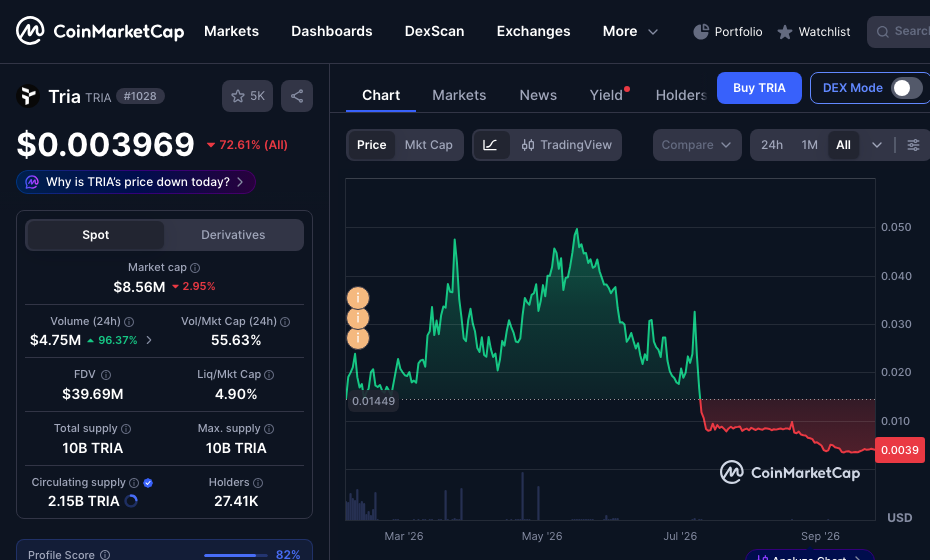The width and height of the screenshot is (930, 560).
Task: Click the Holders info icon
Action: pos(257,483)
